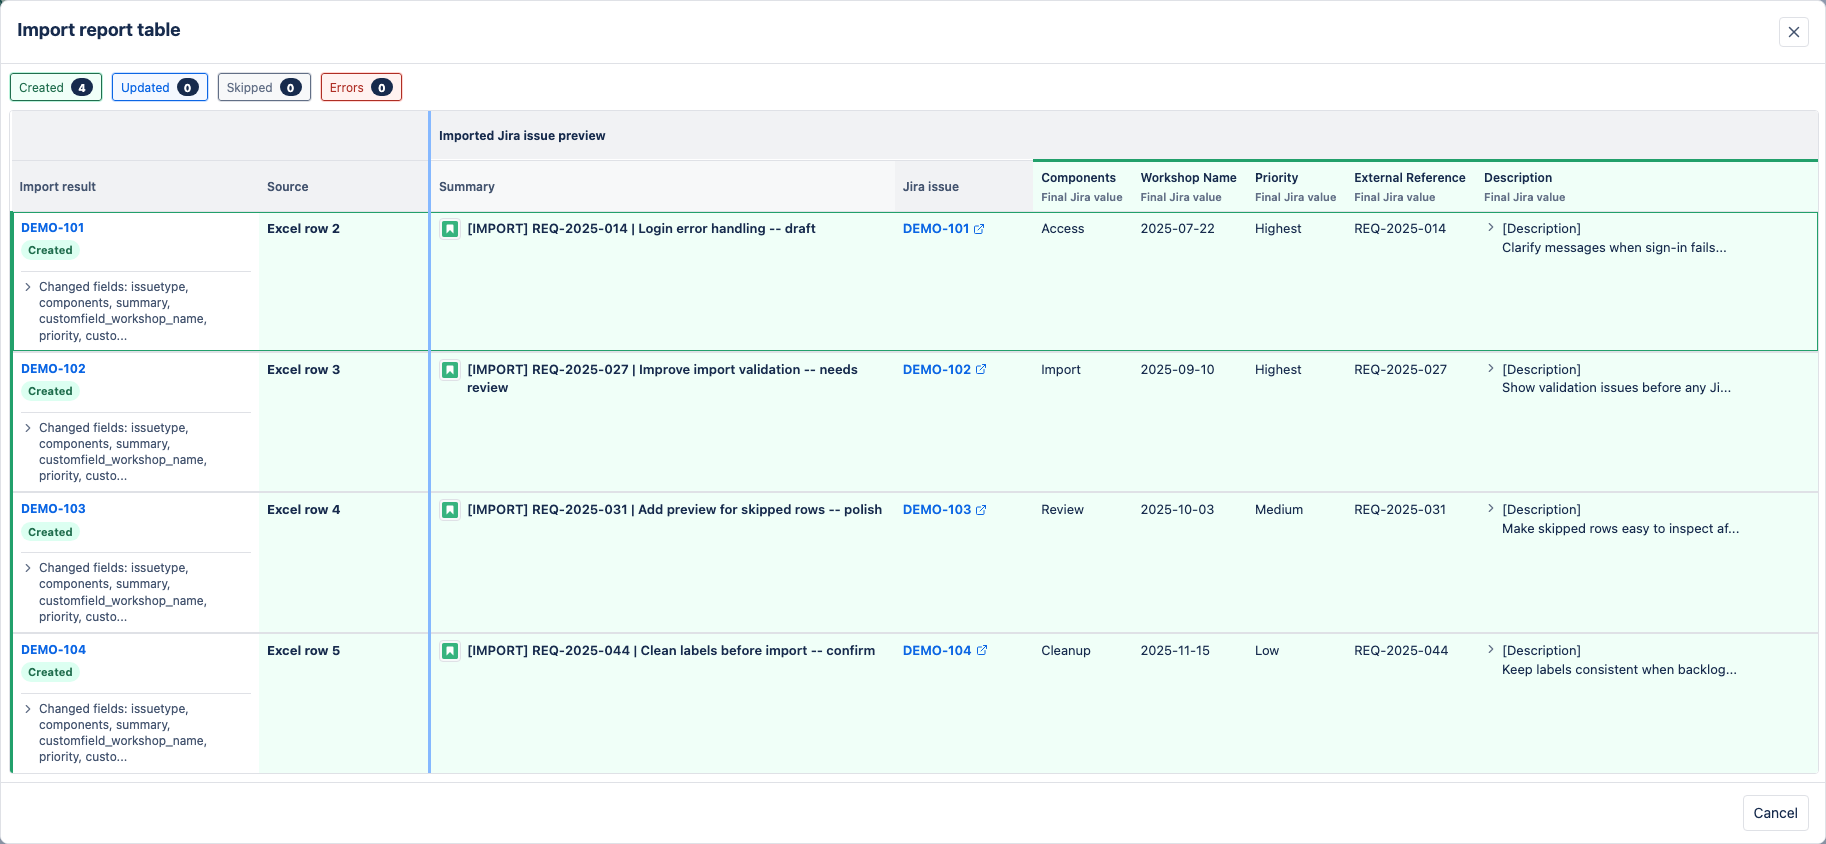Click the Low priority value
The width and height of the screenshot is (1826, 844).
(1267, 651)
